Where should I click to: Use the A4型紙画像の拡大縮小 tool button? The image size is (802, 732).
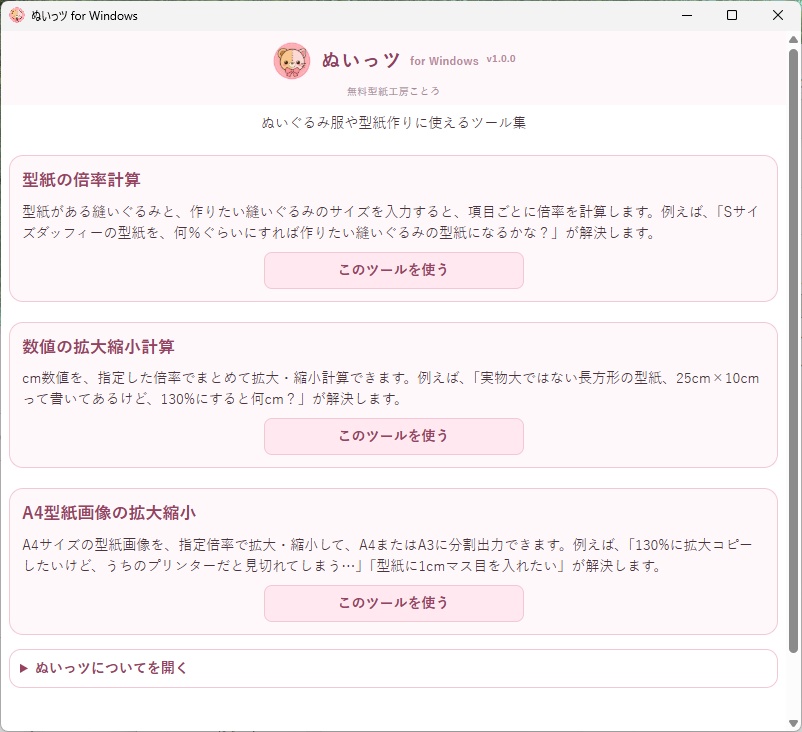394,603
